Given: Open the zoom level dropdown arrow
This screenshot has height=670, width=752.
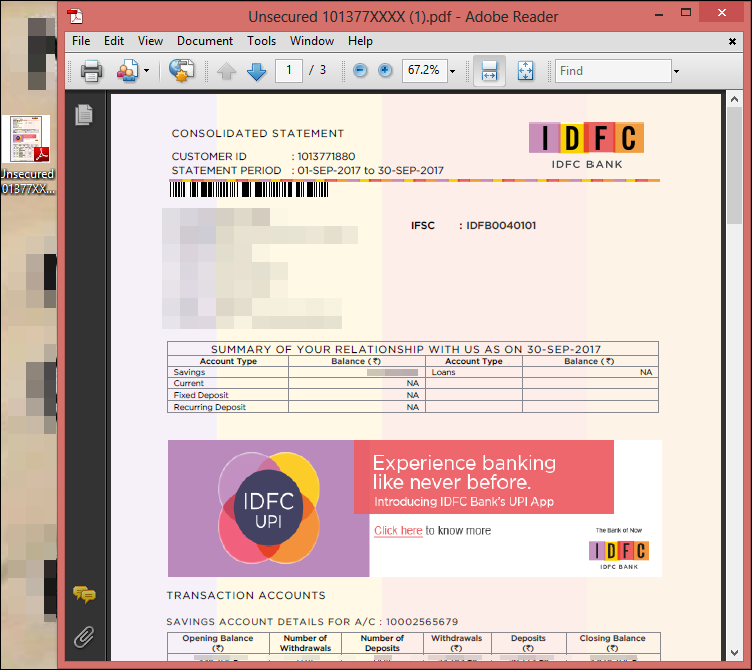Looking at the screenshot, I should 452,71.
